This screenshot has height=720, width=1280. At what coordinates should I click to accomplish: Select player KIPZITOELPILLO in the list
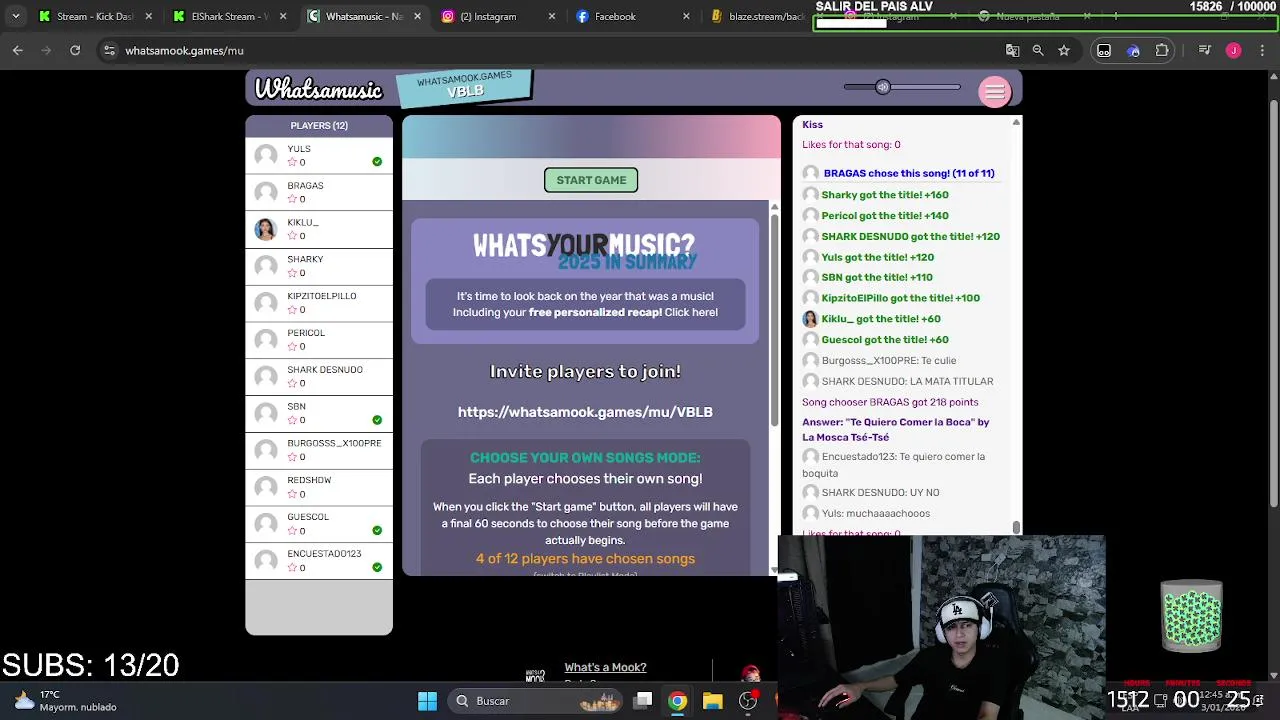click(319, 303)
